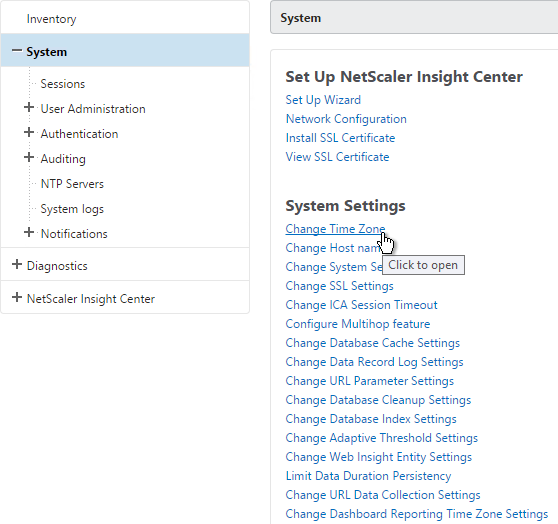Image resolution: width=558 pixels, height=524 pixels.
Task: Open Change Time Zone link
Action: click(x=335, y=229)
